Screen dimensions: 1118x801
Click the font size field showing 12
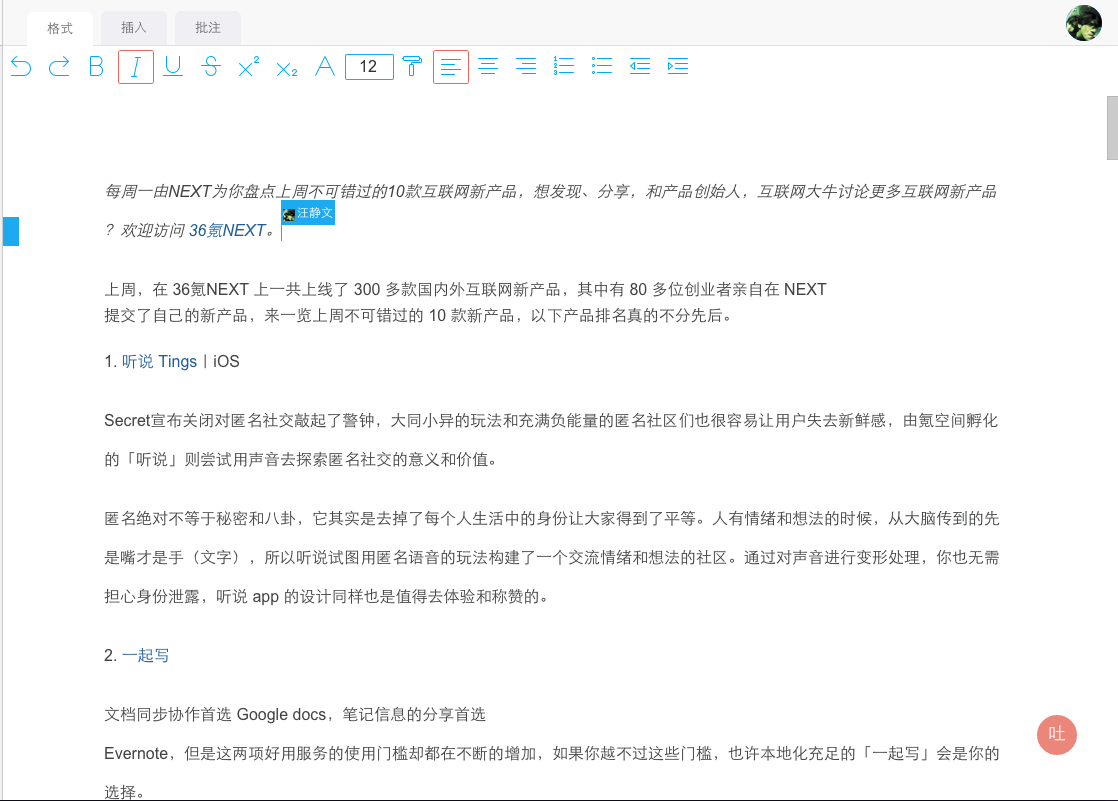[x=369, y=67]
